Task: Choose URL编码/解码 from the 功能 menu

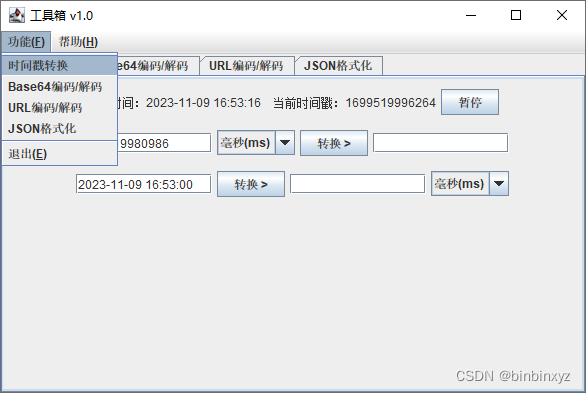Action: (60, 108)
